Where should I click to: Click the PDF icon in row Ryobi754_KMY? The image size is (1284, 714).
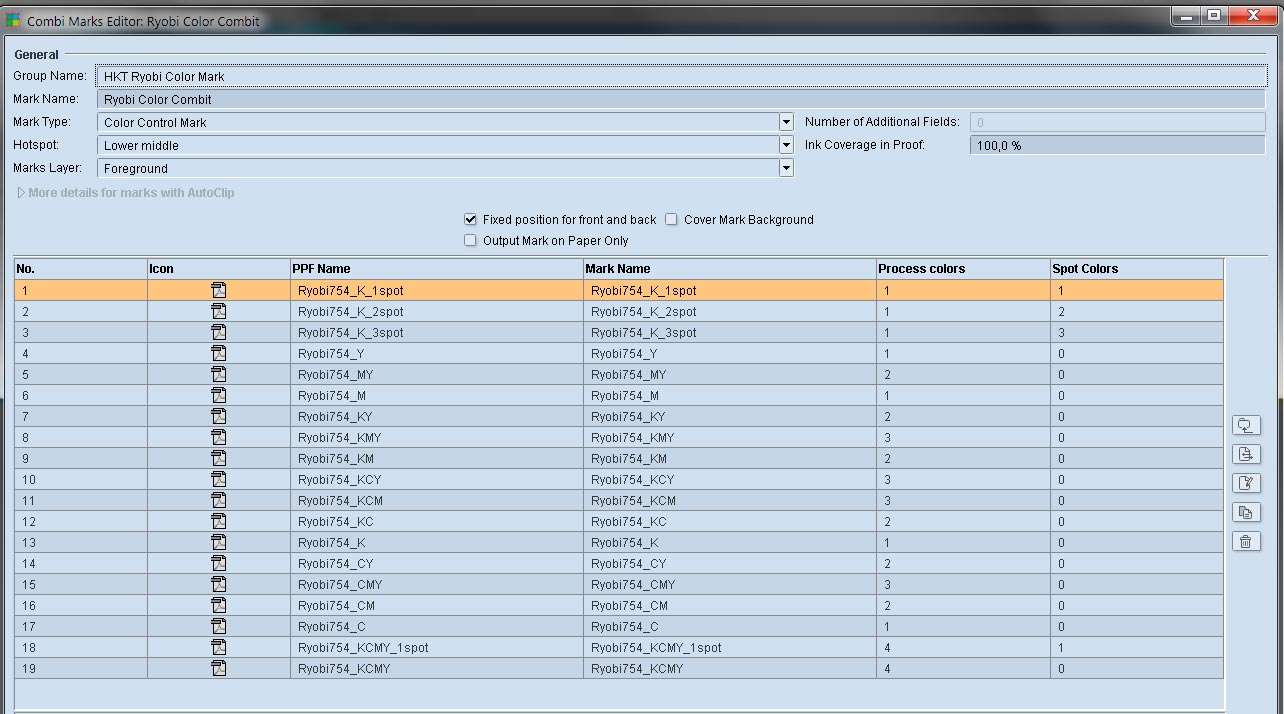pyautogui.click(x=219, y=437)
